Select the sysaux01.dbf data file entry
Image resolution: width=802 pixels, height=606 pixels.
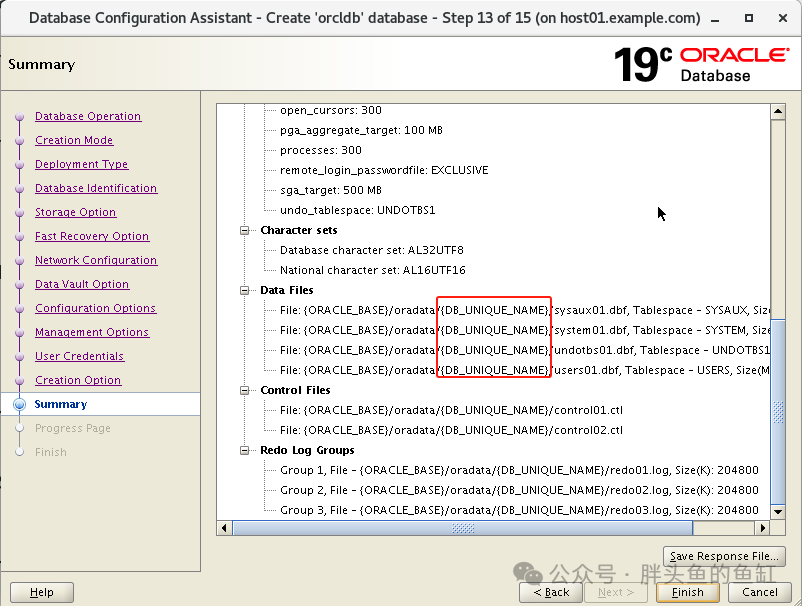pos(524,310)
